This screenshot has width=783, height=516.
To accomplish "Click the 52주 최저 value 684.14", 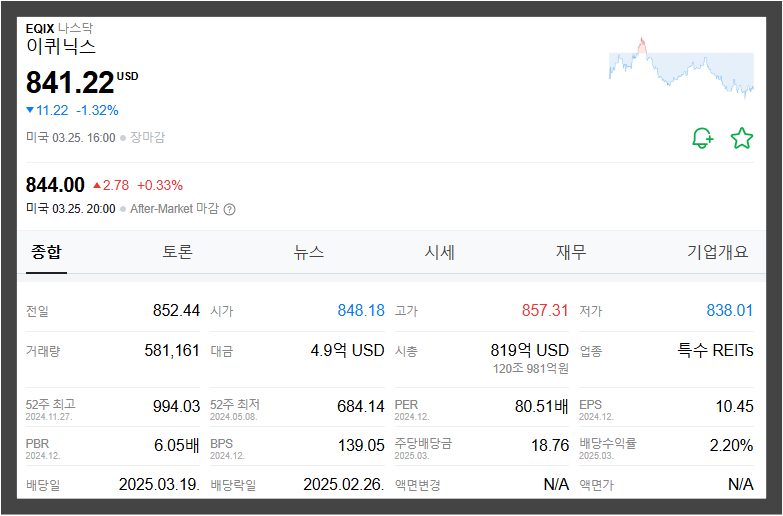I will tap(361, 406).
